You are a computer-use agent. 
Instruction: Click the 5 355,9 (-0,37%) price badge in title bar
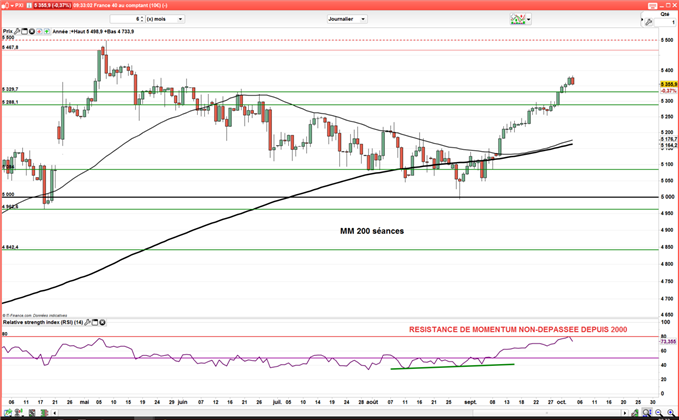point(52,5)
